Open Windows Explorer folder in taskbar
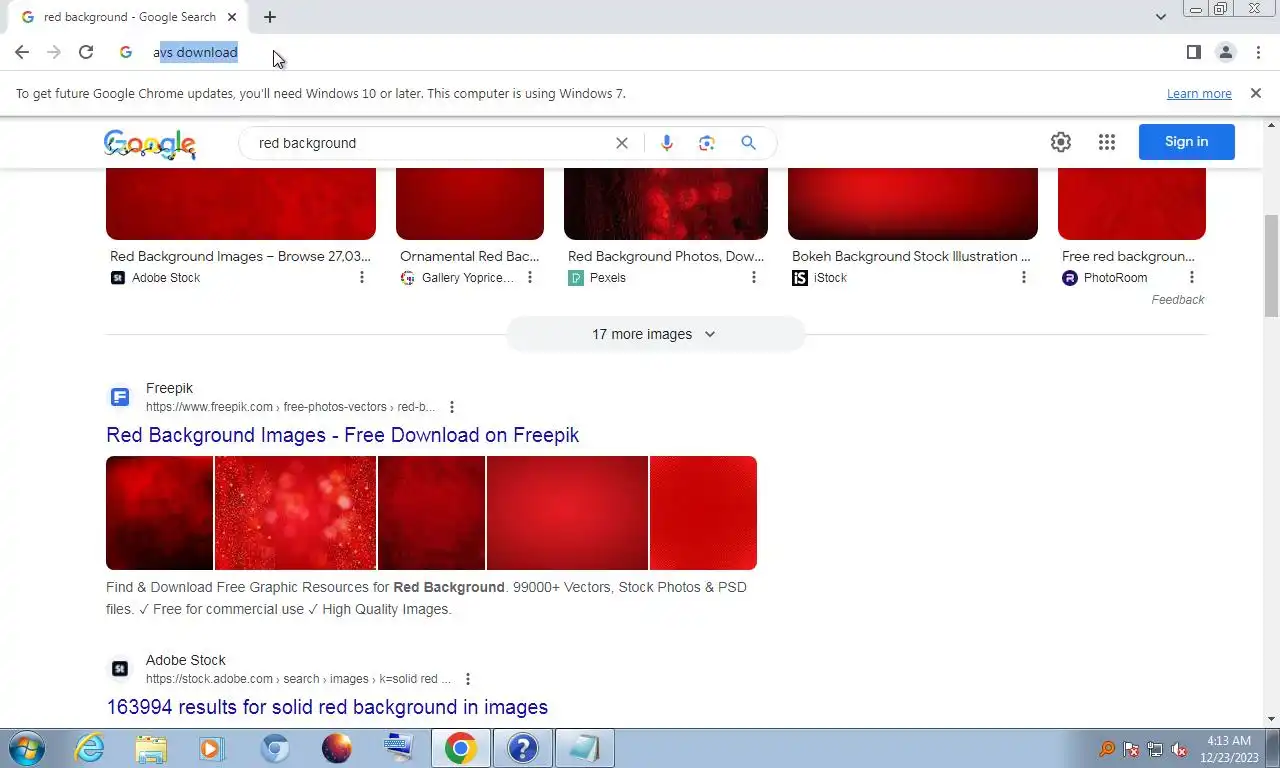The width and height of the screenshot is (1280, 768). 151,748
